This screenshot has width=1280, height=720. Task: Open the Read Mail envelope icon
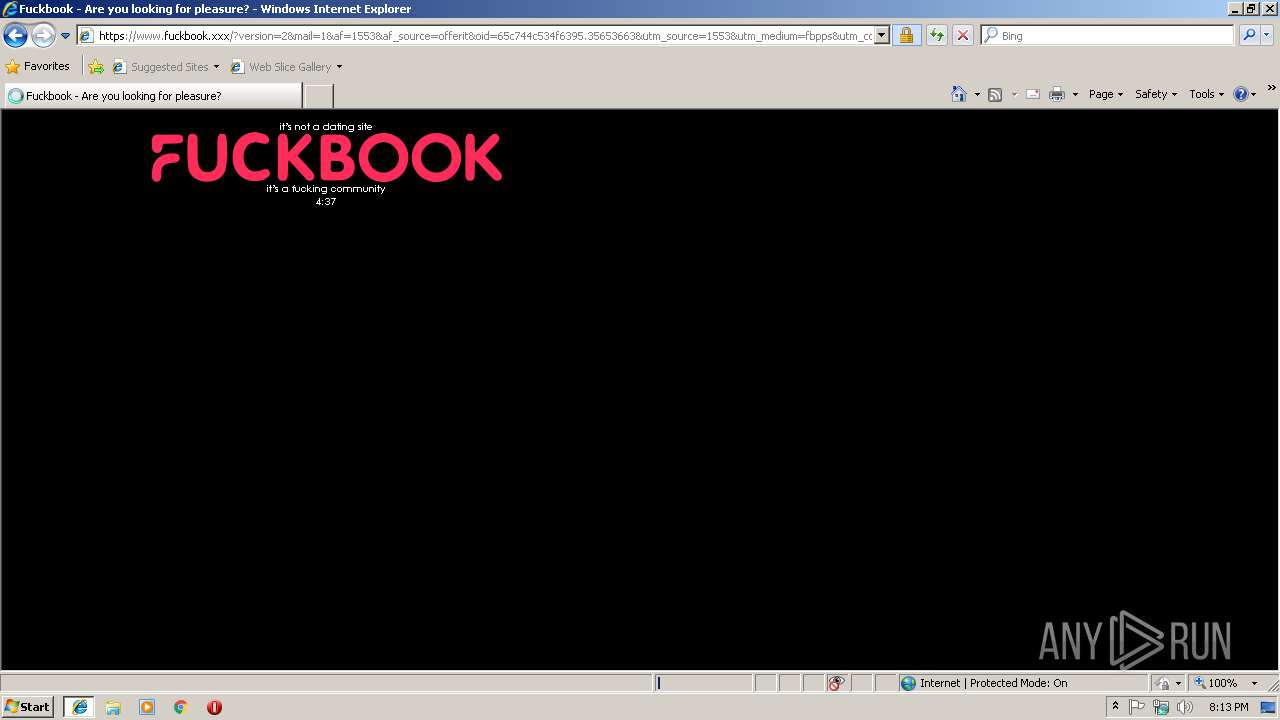[x=1033, y=94]
